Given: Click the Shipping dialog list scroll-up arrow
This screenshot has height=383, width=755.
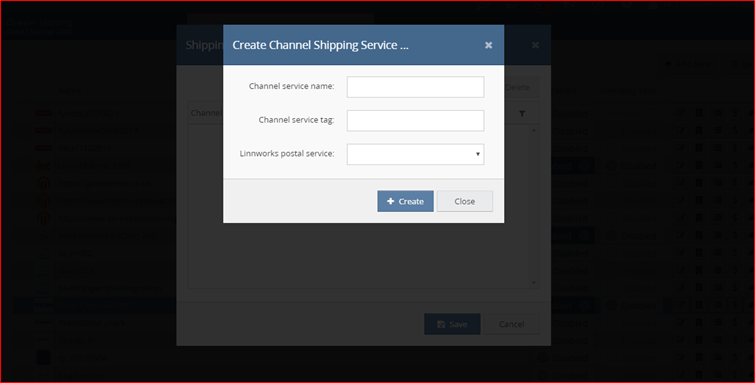Looking at the screenshot, I should [x=534, y=130].
